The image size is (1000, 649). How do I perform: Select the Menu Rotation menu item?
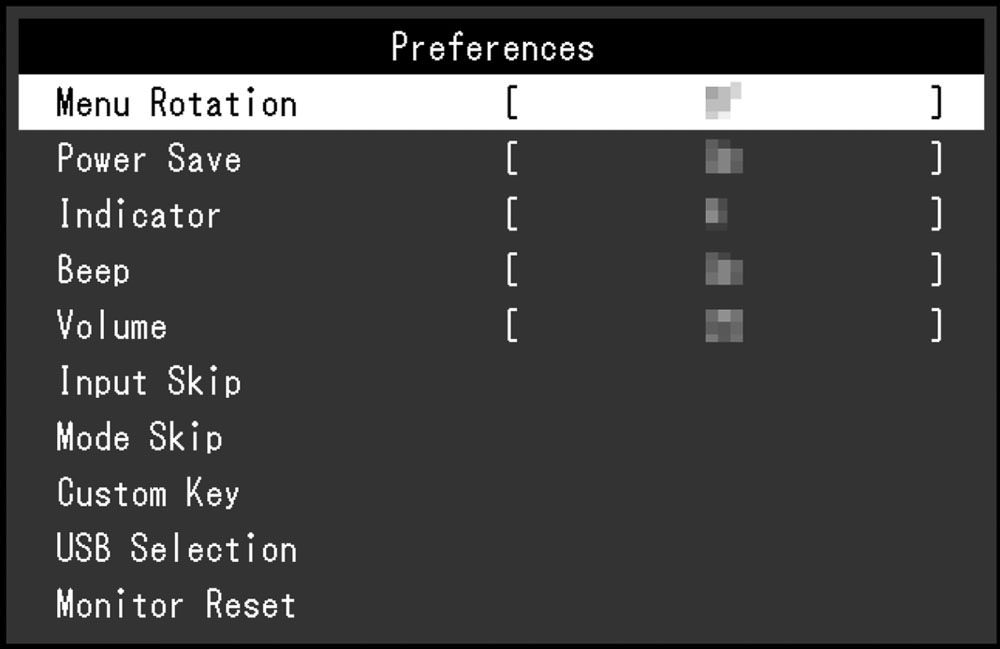(x=176, y=103)
